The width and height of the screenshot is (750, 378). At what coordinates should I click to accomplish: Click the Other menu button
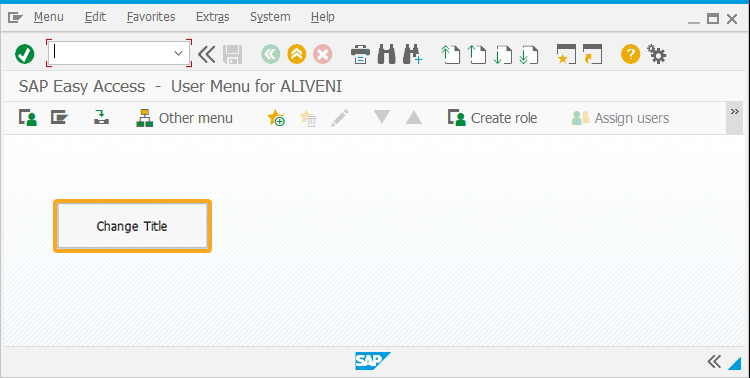(x=185, y=118)
